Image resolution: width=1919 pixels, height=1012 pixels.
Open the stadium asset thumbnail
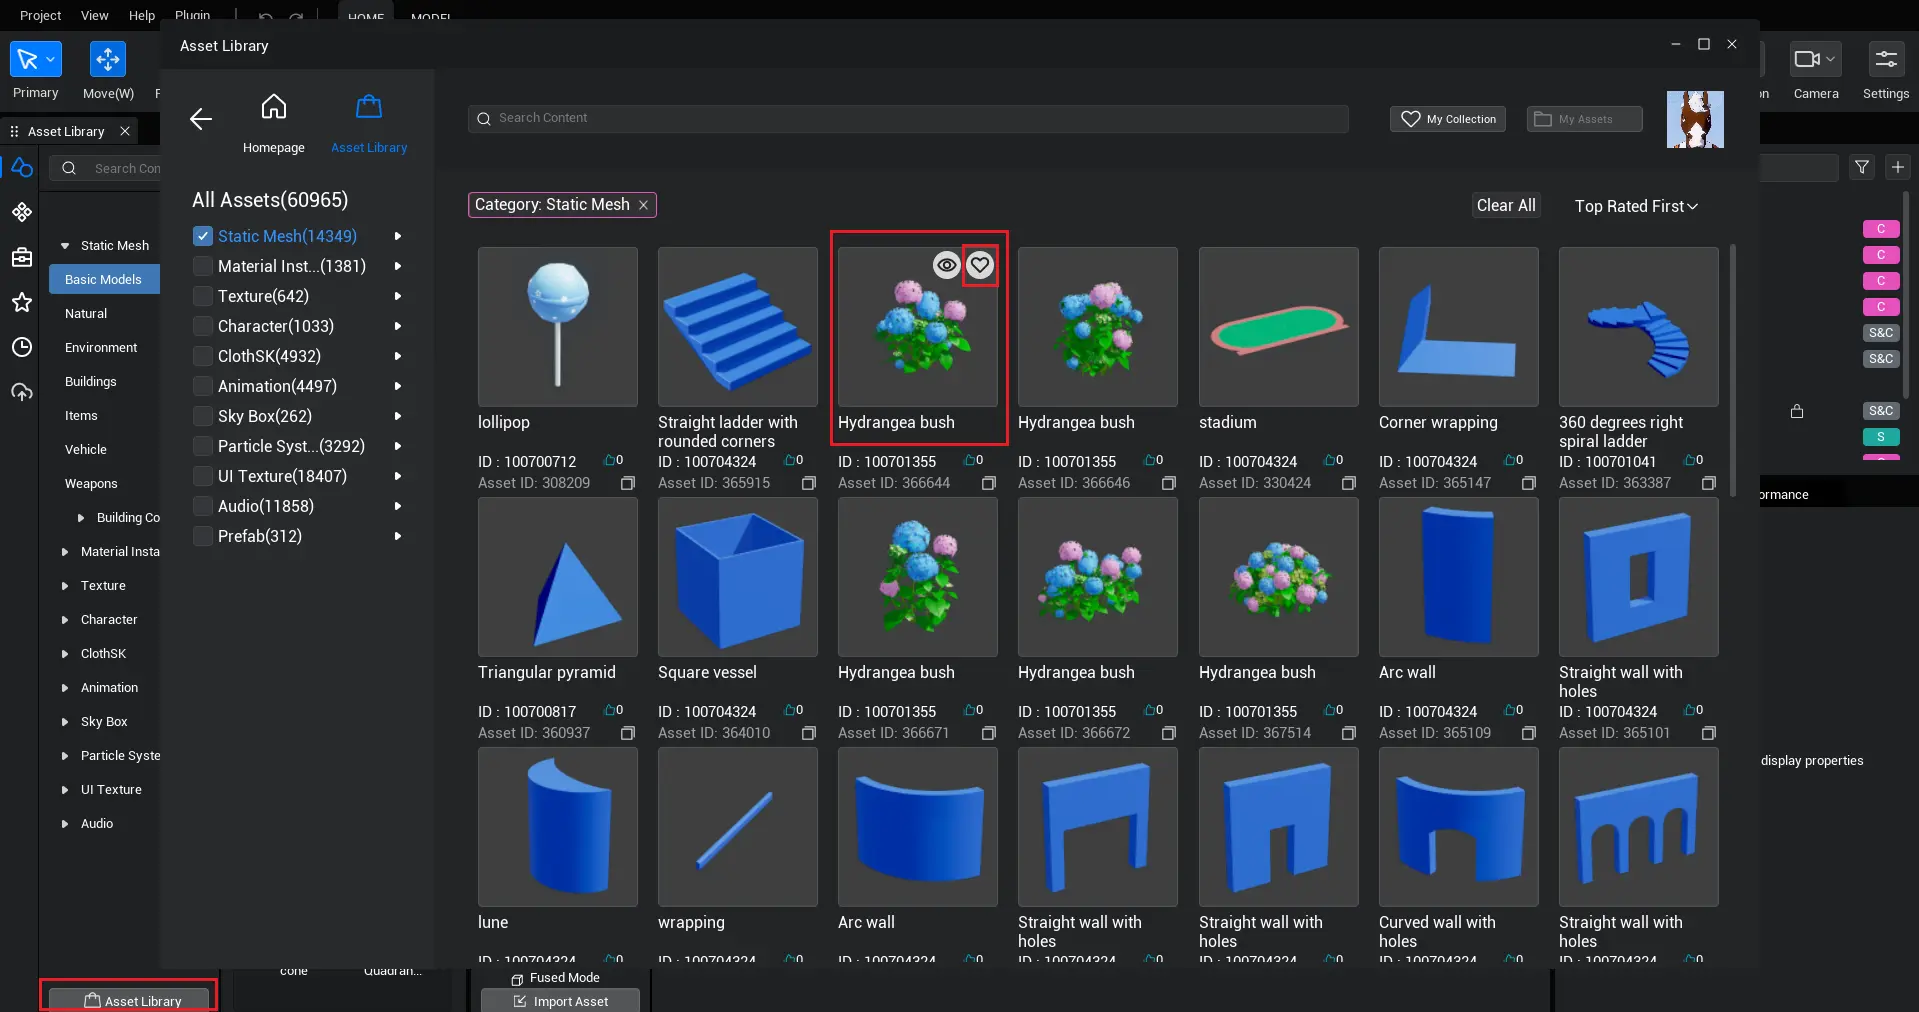tap(1279, 327)
